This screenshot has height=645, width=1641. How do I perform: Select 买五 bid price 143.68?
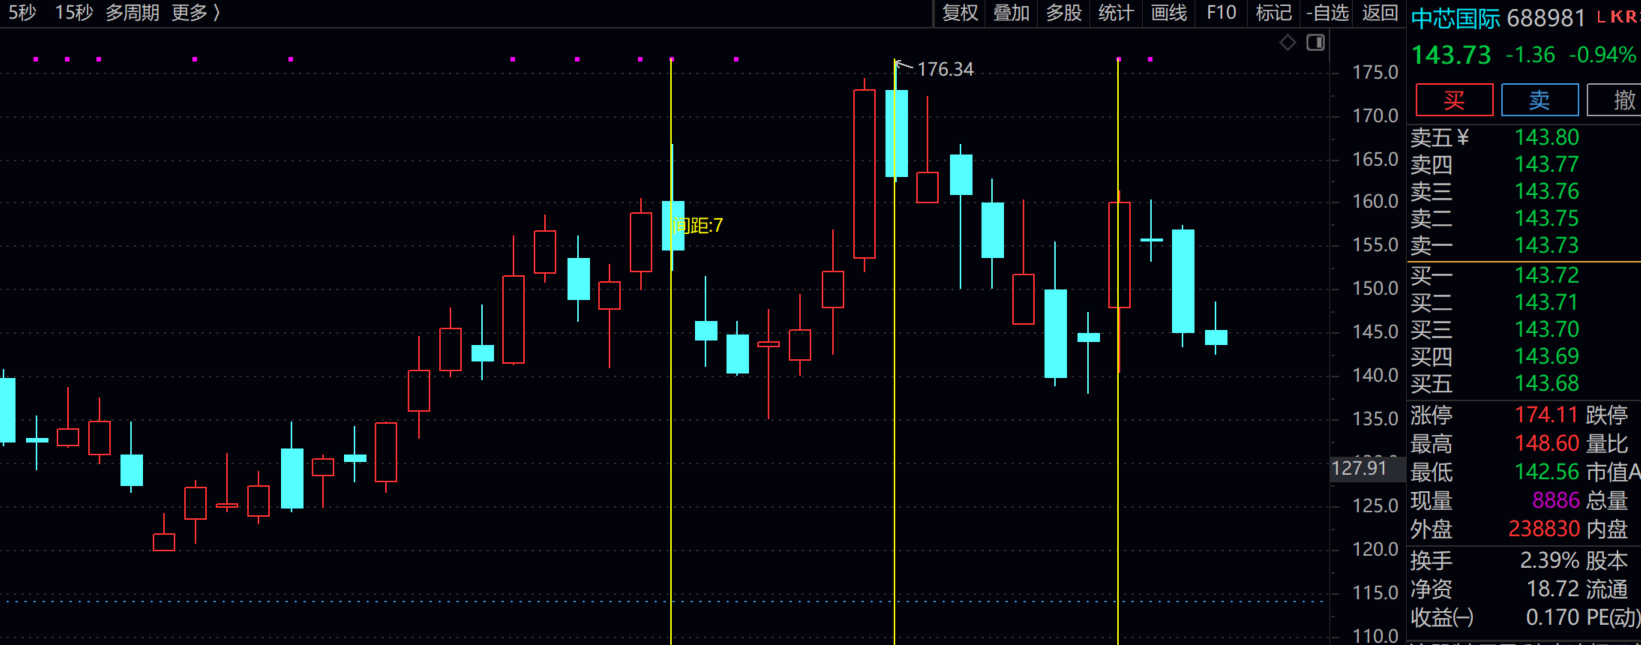pos(1546,383)
